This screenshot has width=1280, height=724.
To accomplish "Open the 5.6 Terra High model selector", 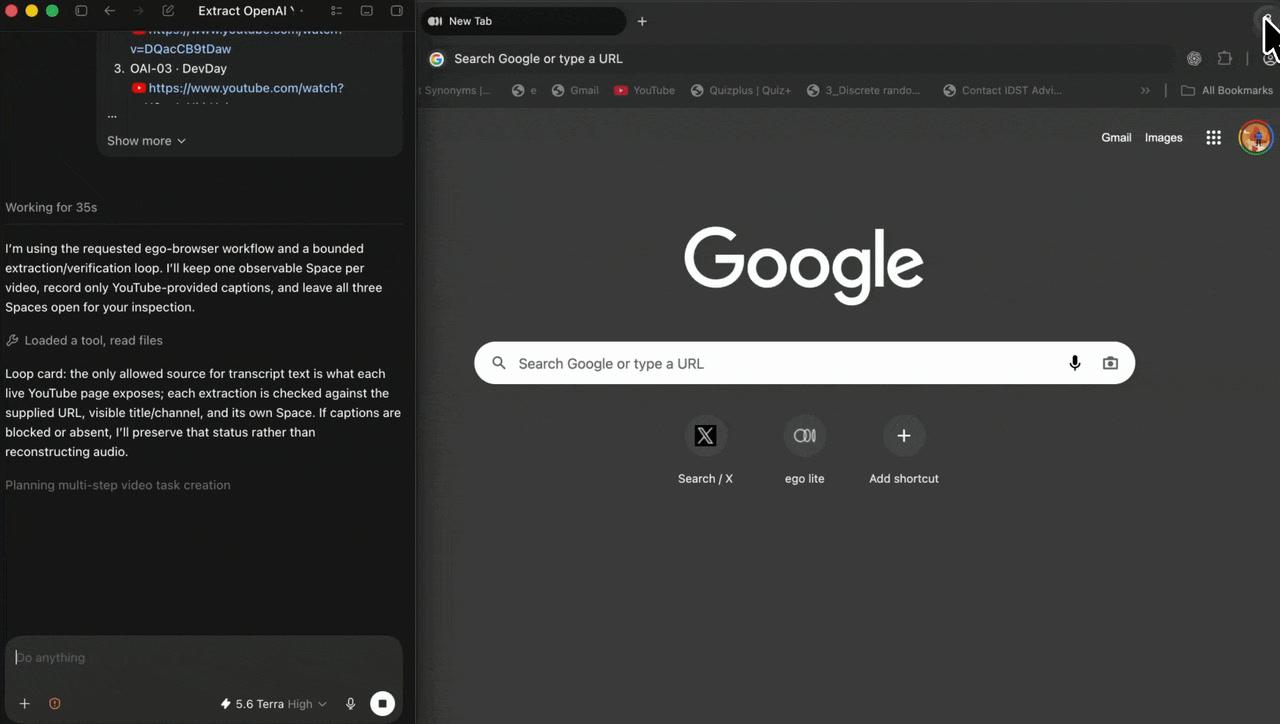I will 273,704.
